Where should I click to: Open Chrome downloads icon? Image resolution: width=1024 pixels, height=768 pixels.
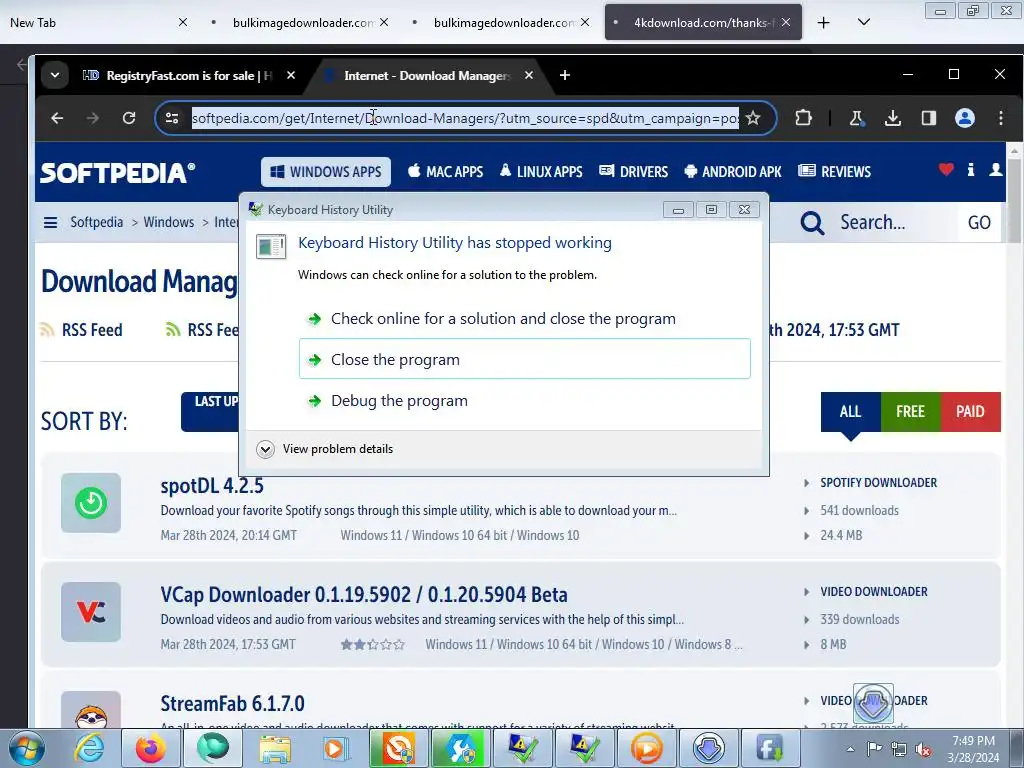[x=893, y=118]
